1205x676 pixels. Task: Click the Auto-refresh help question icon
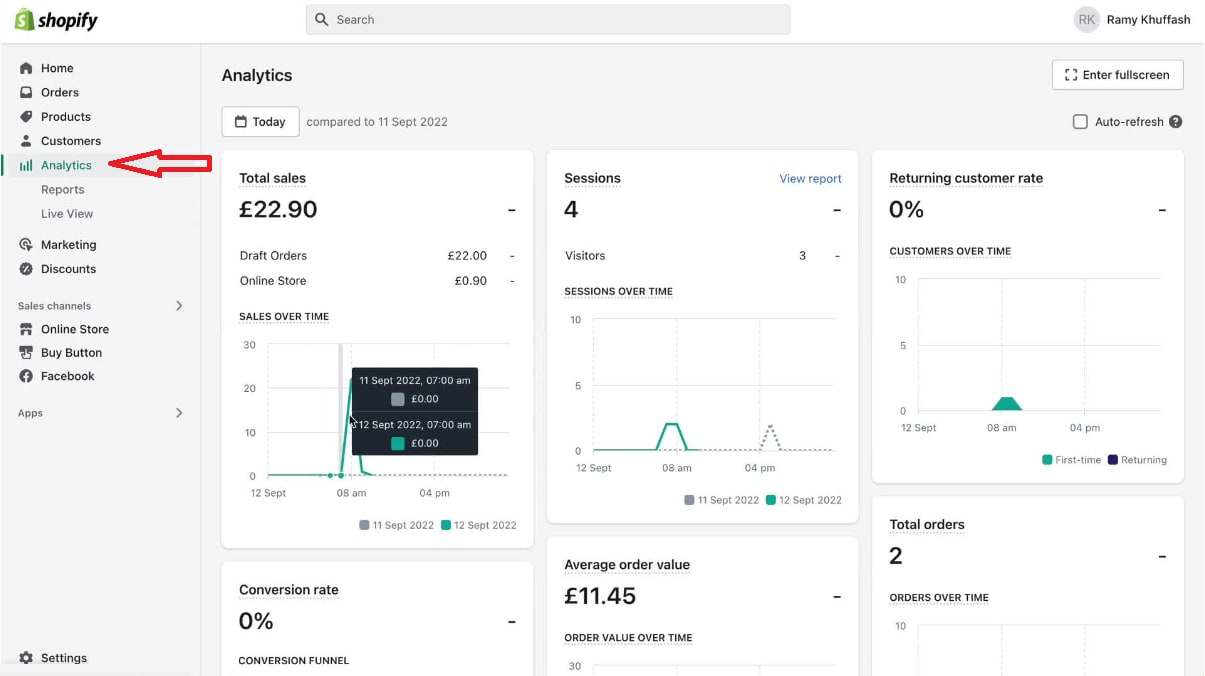[1176, 122]
